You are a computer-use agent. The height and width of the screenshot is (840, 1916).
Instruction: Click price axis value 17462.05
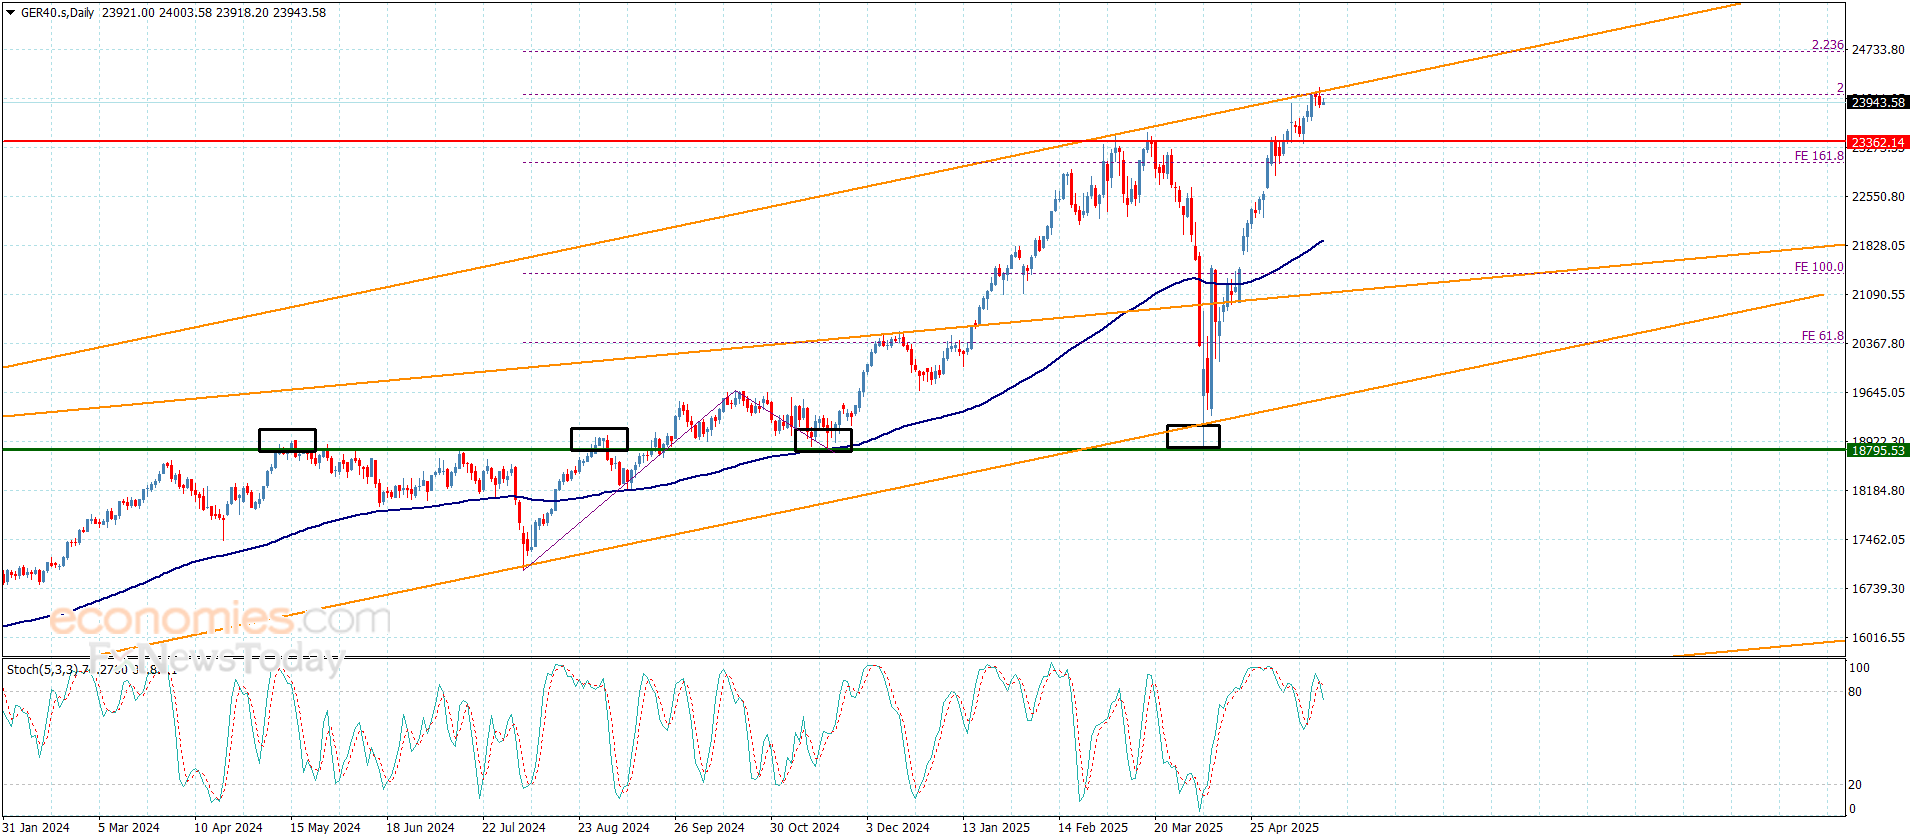click(1878, 540)
